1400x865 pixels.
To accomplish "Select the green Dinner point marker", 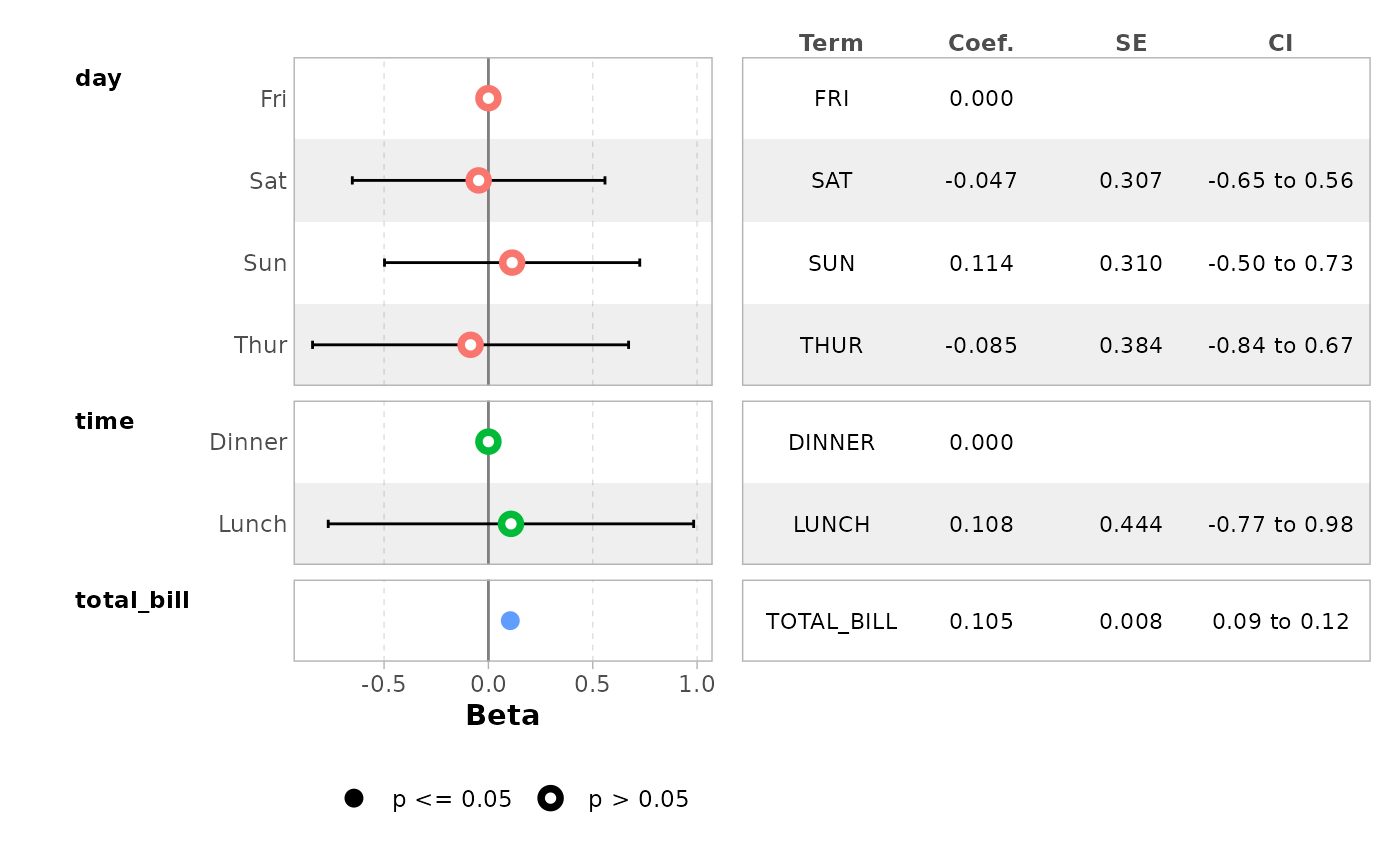I will (488, 442).
